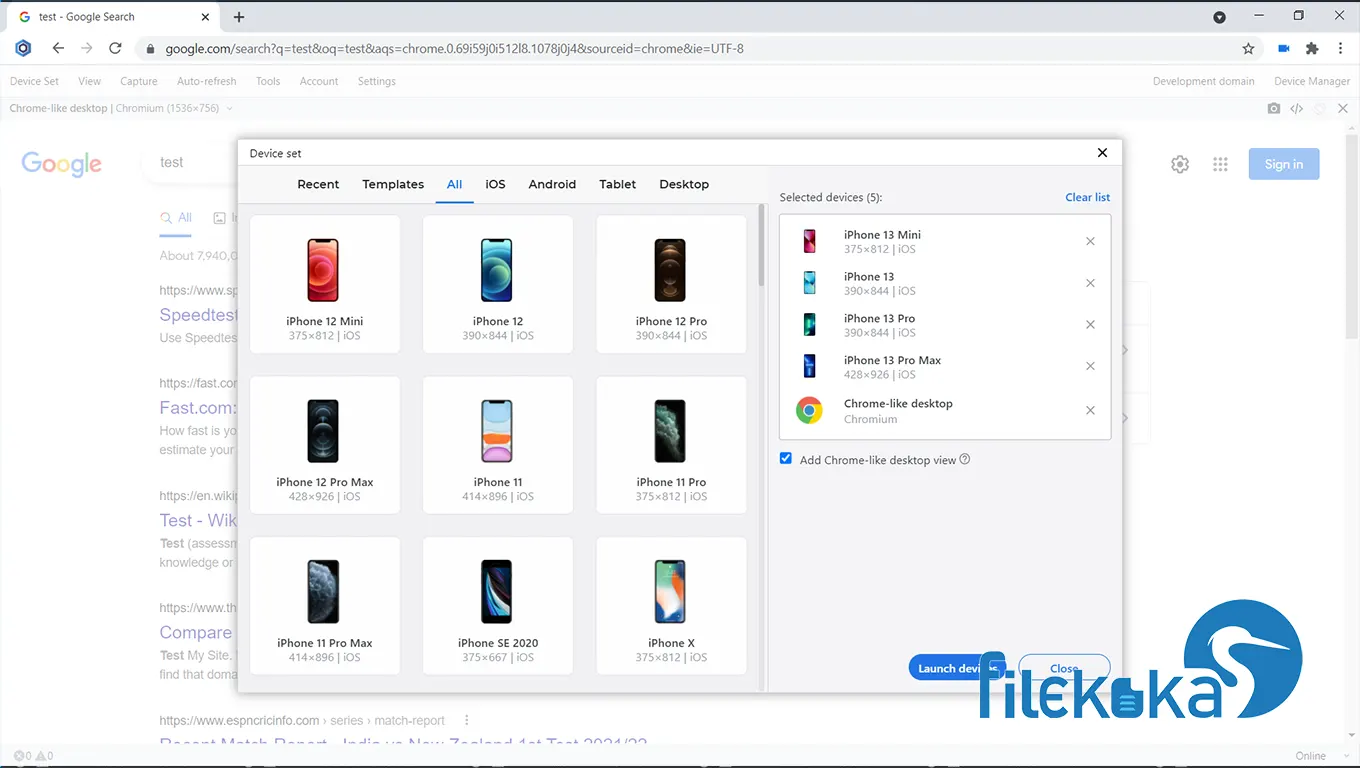Toggle Add Chrome-like desktop view checkbox
The image size is (1360, 768).
(x=786, y=459)
